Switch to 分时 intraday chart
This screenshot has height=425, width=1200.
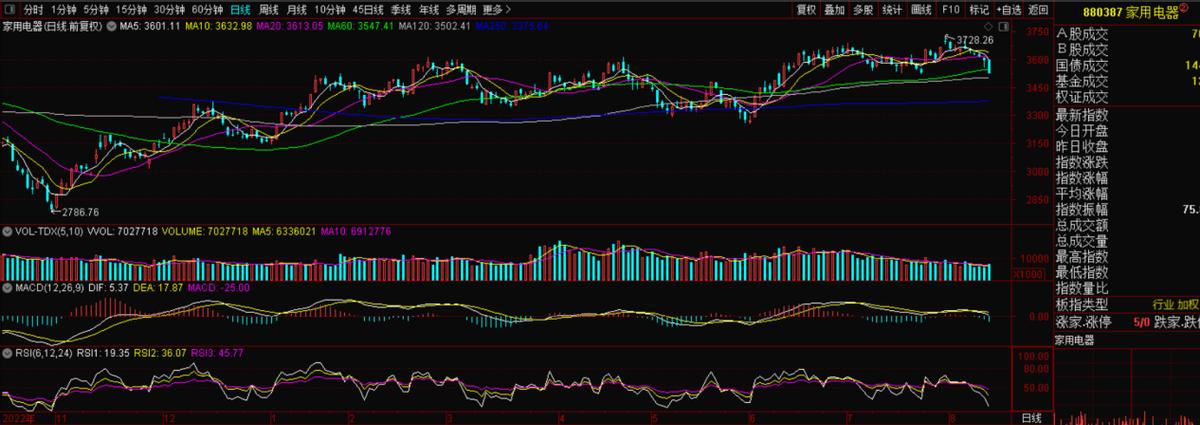click(x=33, y=9)
